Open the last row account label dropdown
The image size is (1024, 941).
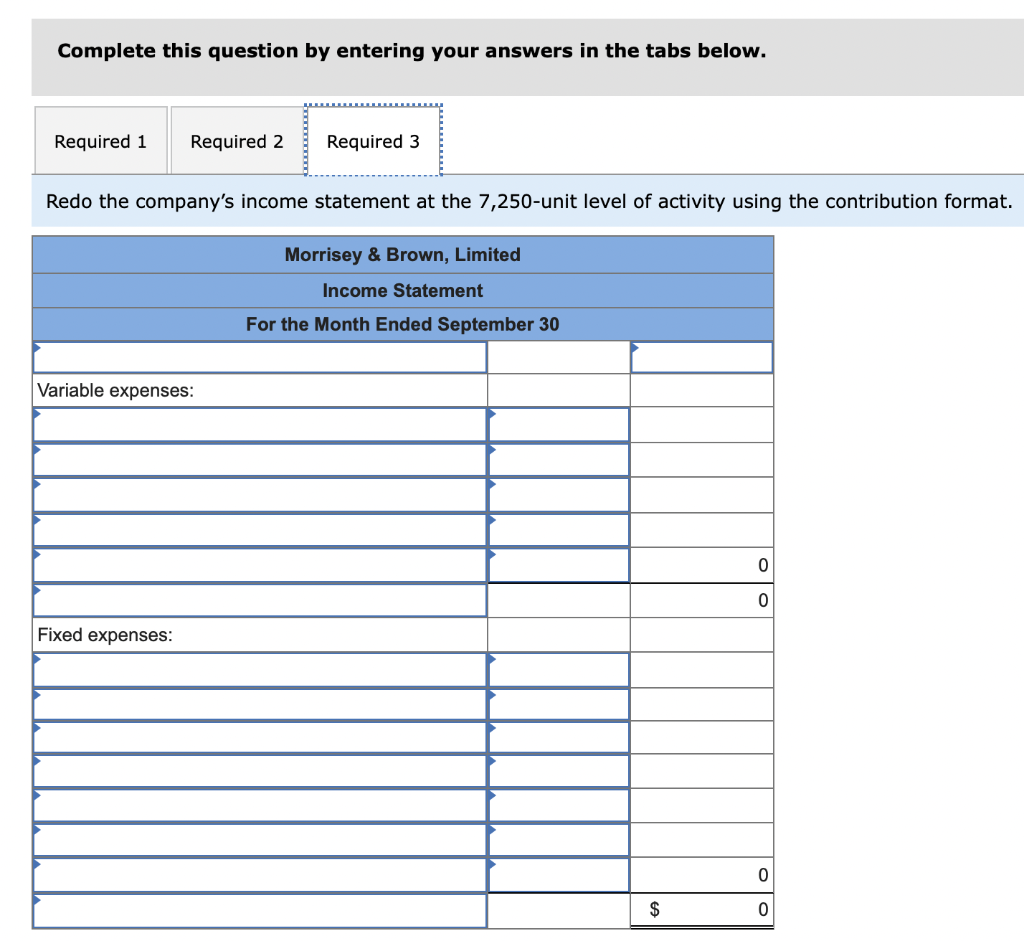pos(260,910)
